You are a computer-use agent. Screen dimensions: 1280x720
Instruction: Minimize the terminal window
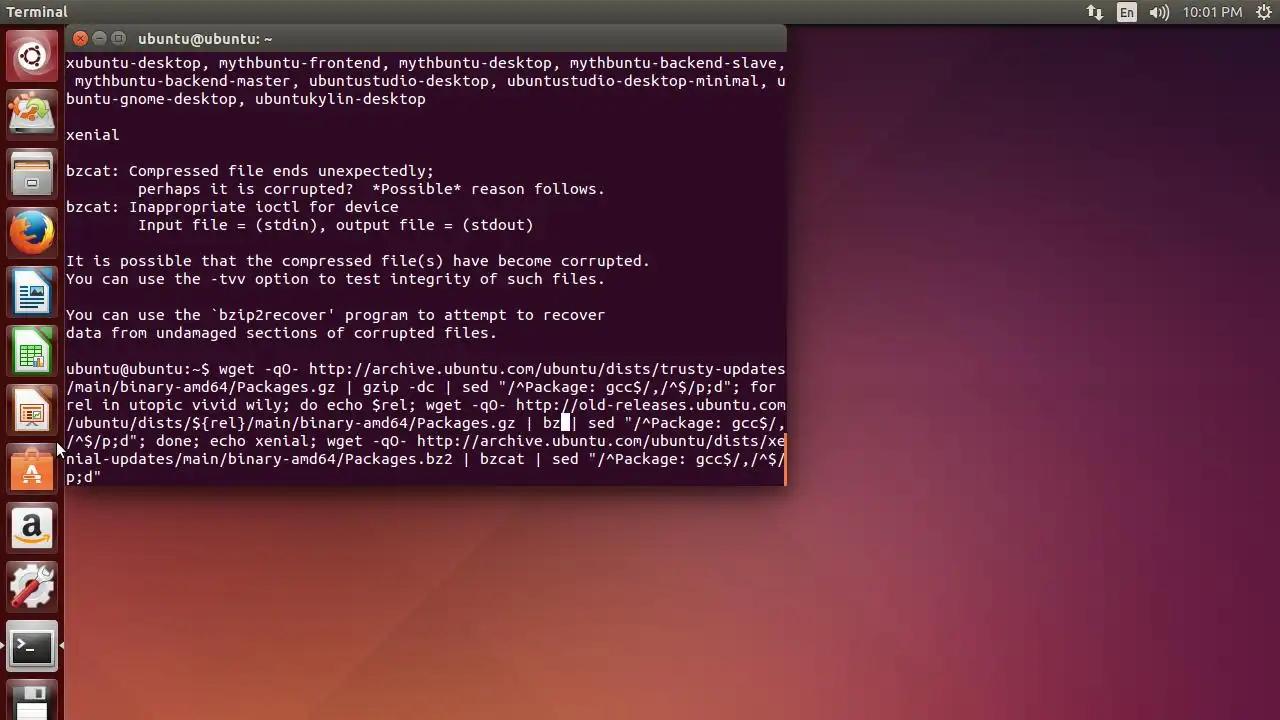tap(100, 38)
